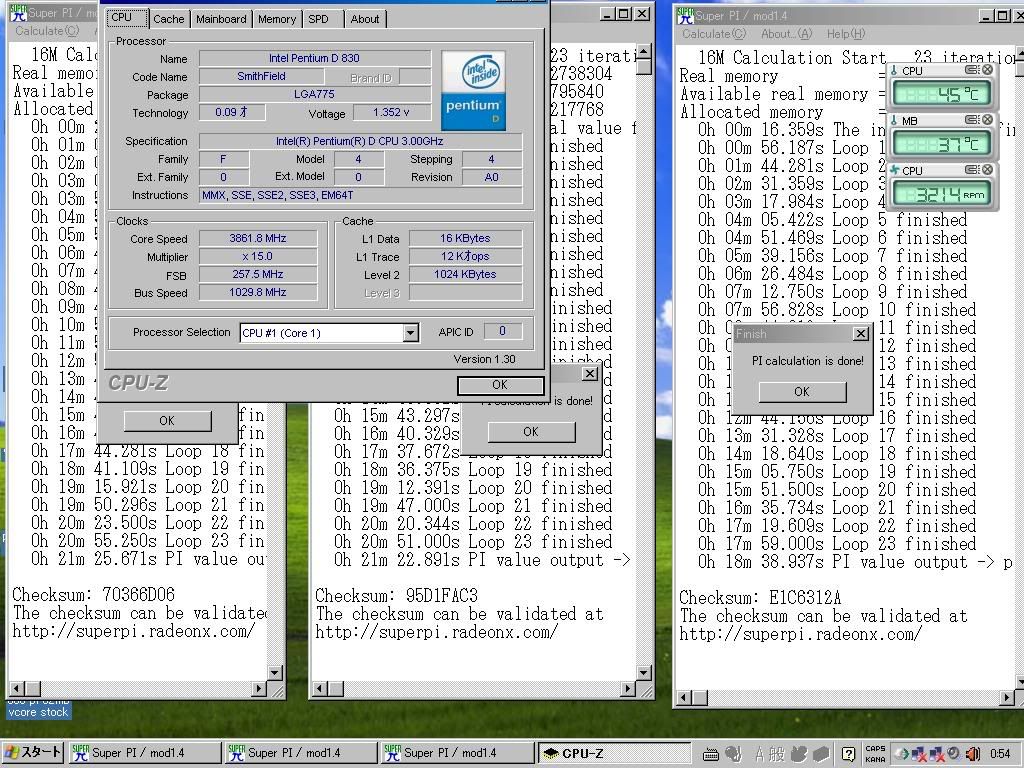
Task: Click the CPU #1 (Core 1) combo box
Action: coord(328,333)
